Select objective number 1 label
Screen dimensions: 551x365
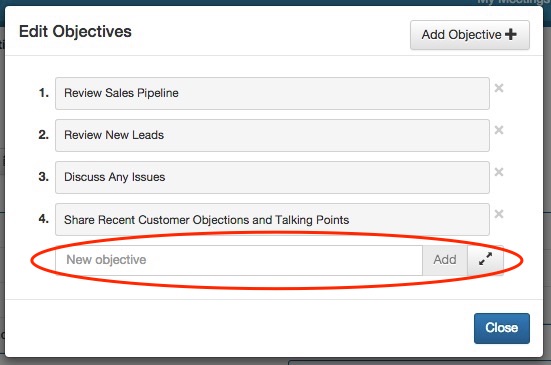[44, 93]
